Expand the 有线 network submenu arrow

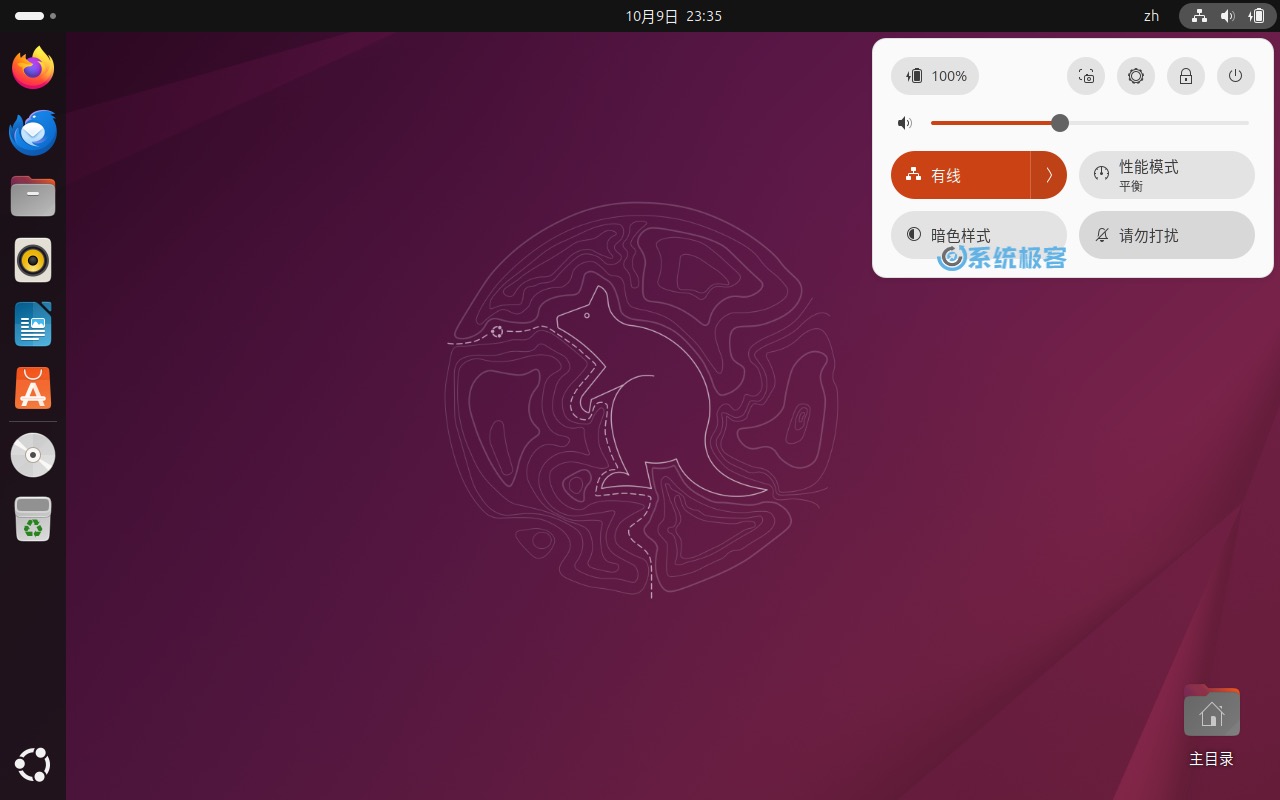point(1049,175)
